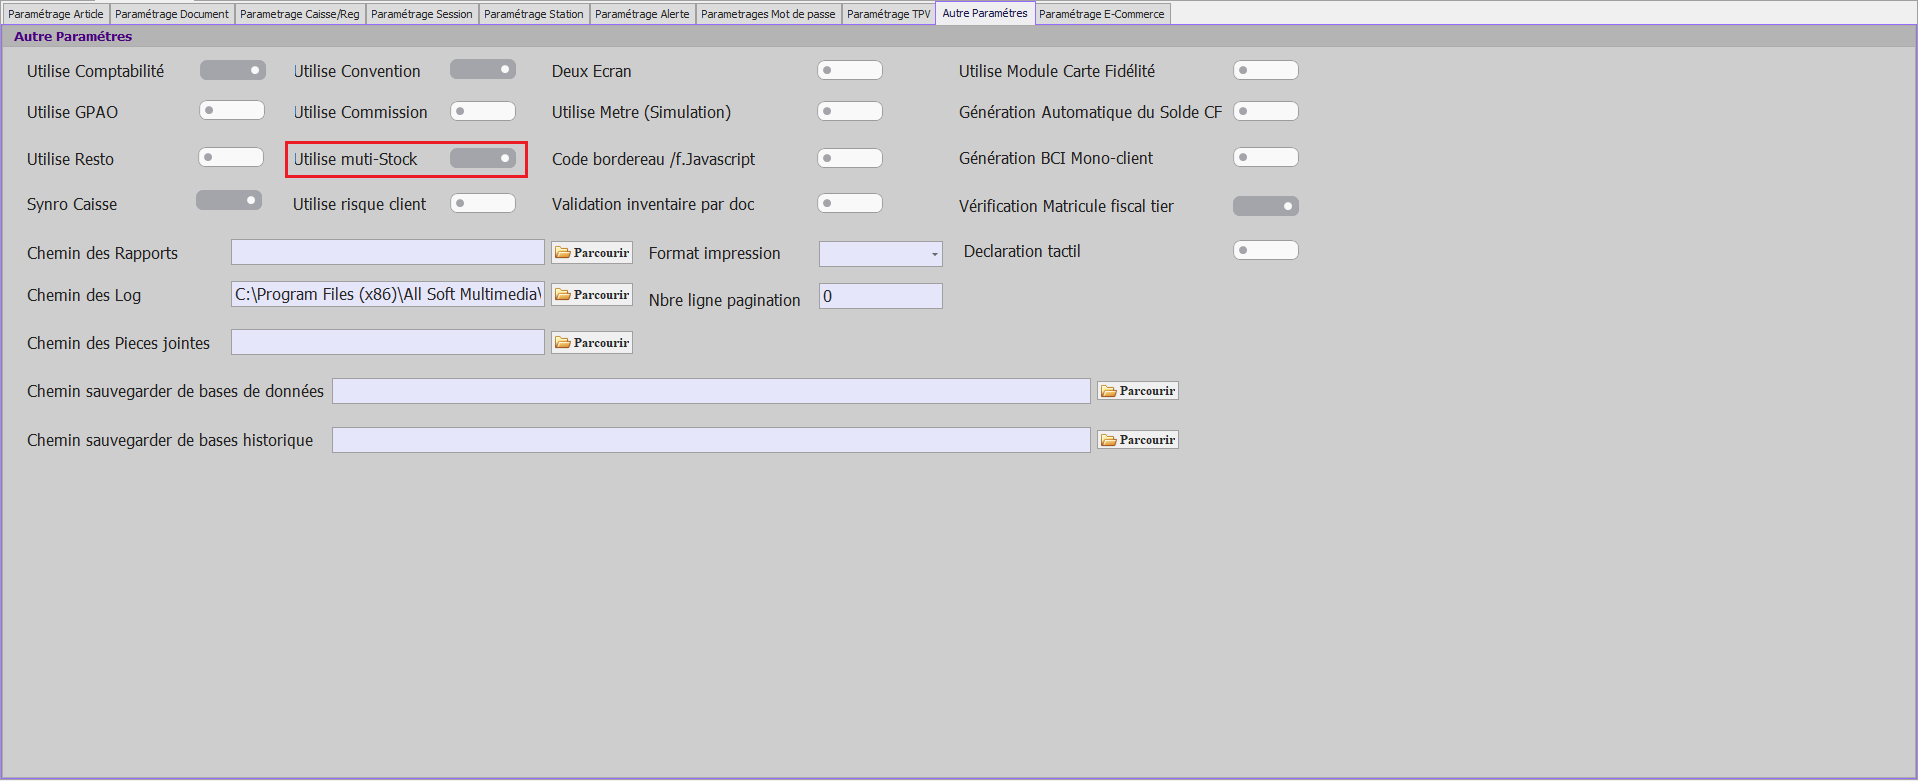Viewport: 1918px width, 781px height.
Task: Turn on Utilise Module Carte Fidélité switch
Action: pyautogui.click(x=1266, y=70)
